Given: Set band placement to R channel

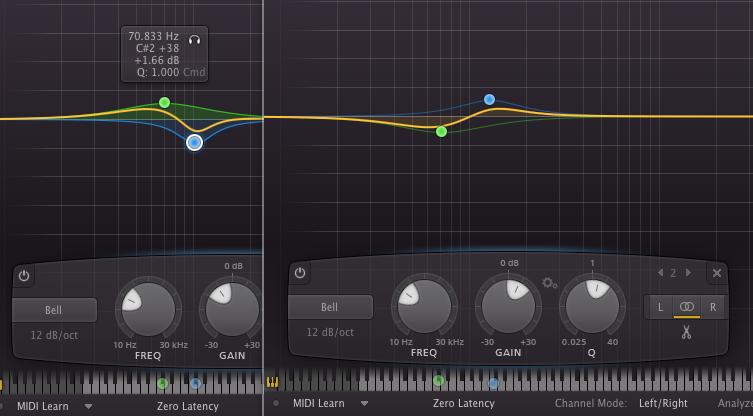Looking at the screenshot, I should click(713, 307).
